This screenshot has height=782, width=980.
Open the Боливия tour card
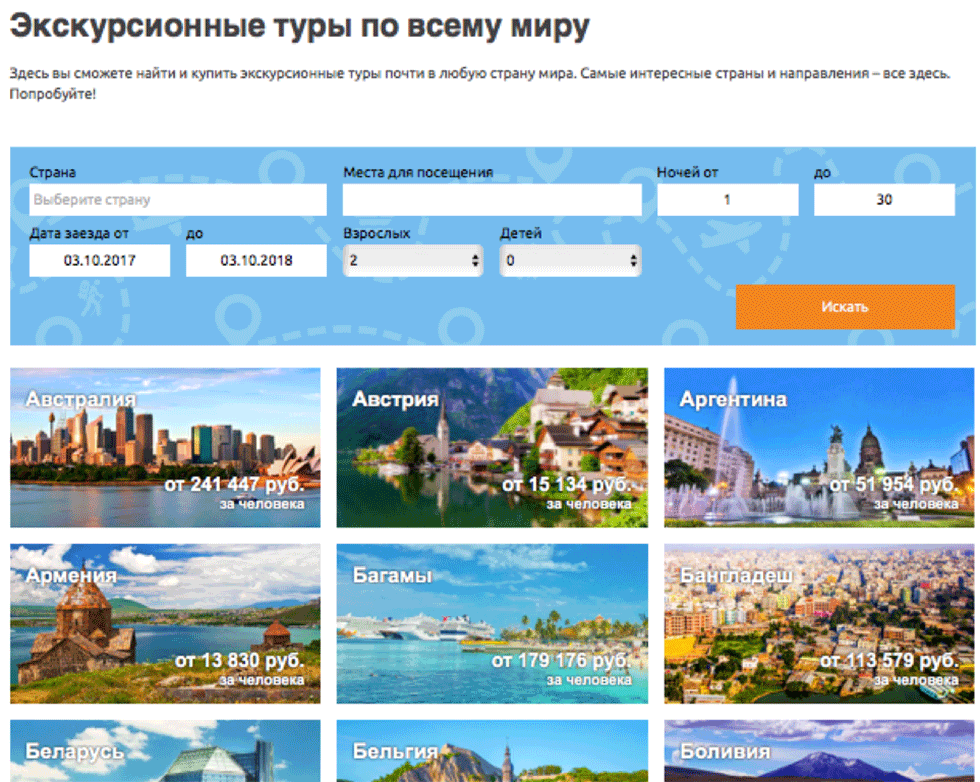click(819, 752)
